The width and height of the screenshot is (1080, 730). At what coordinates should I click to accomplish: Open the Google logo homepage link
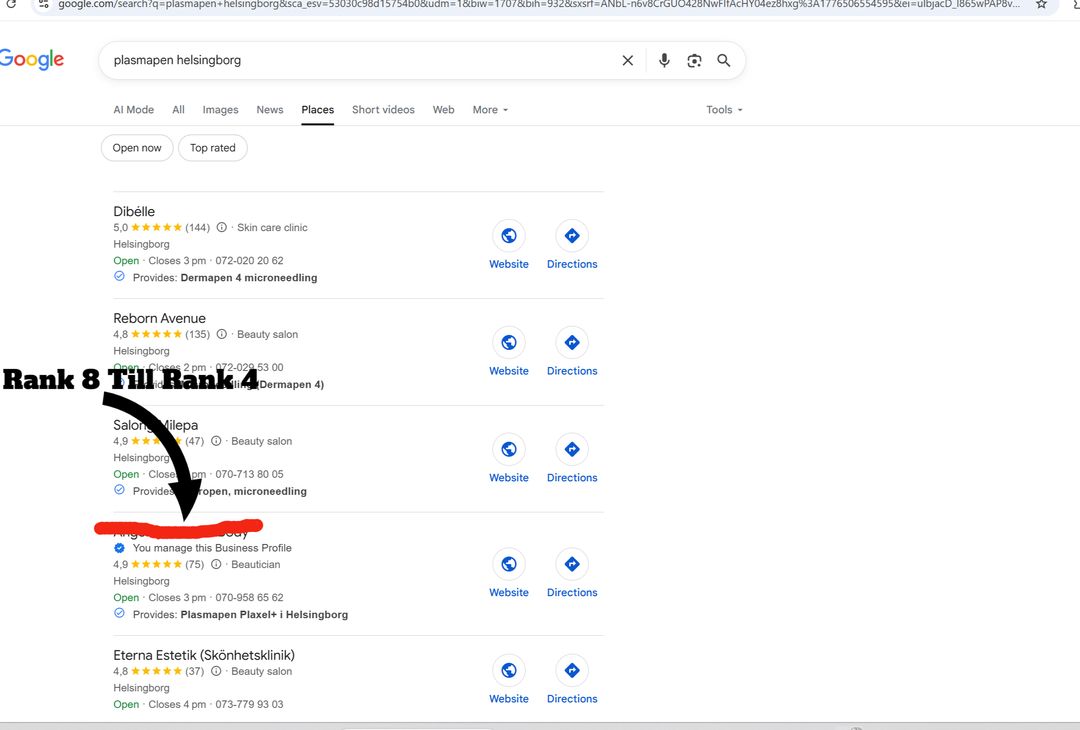(x=32, y=59)
